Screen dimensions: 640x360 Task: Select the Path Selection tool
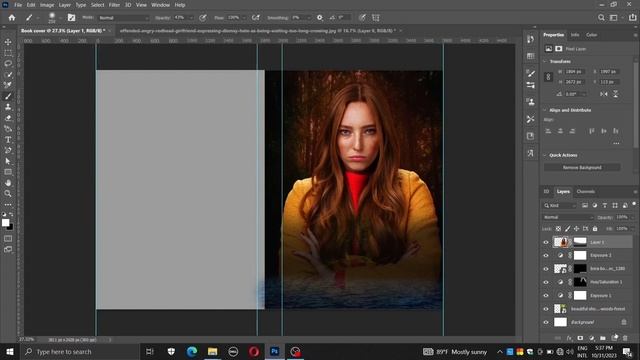(x=8, y=161)
